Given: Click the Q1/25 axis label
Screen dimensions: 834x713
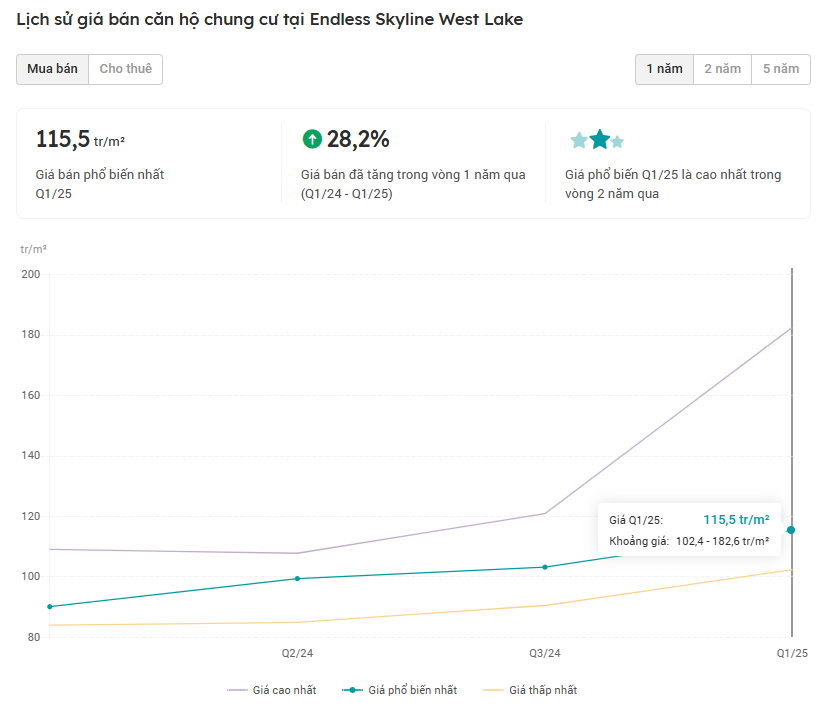Looking at the screenshot, I should click(792, 653).
